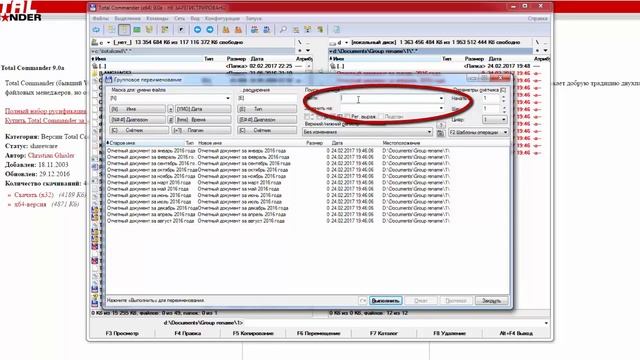
Task: Click the refresh icon in Total Commander toolbar
Action: point(96,30)
